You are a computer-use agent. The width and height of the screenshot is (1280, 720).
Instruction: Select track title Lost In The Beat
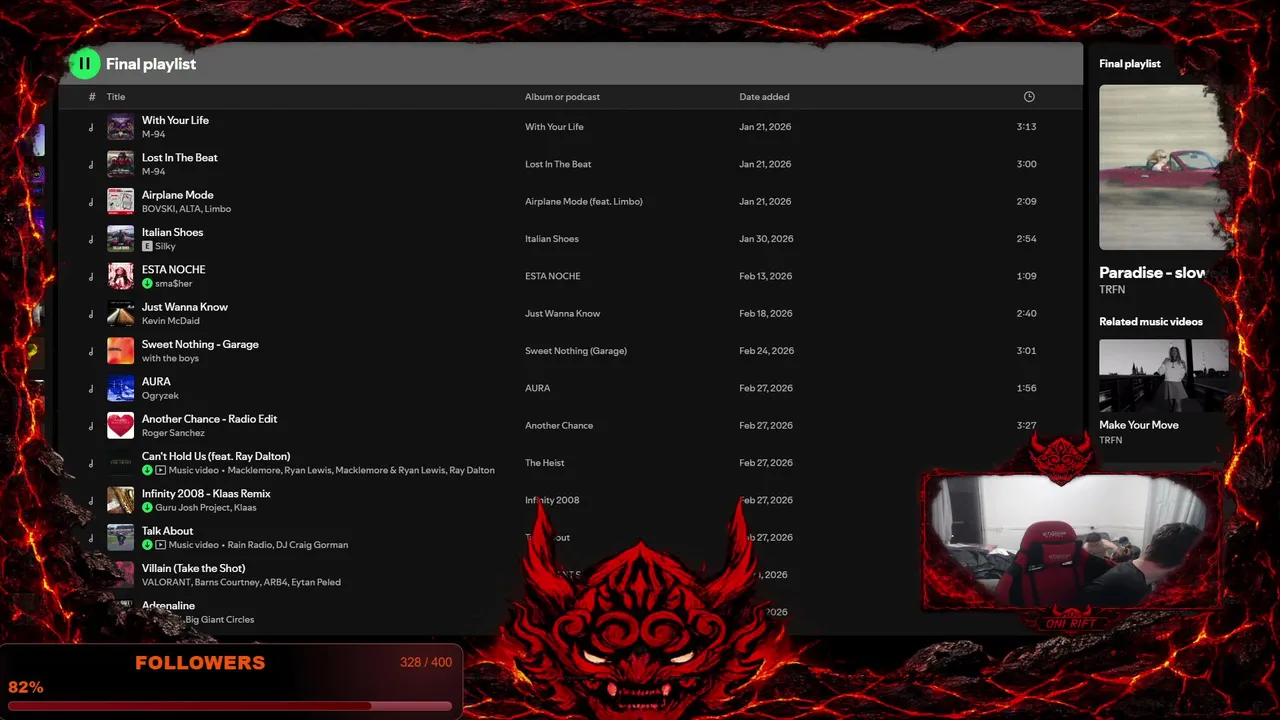180,157
